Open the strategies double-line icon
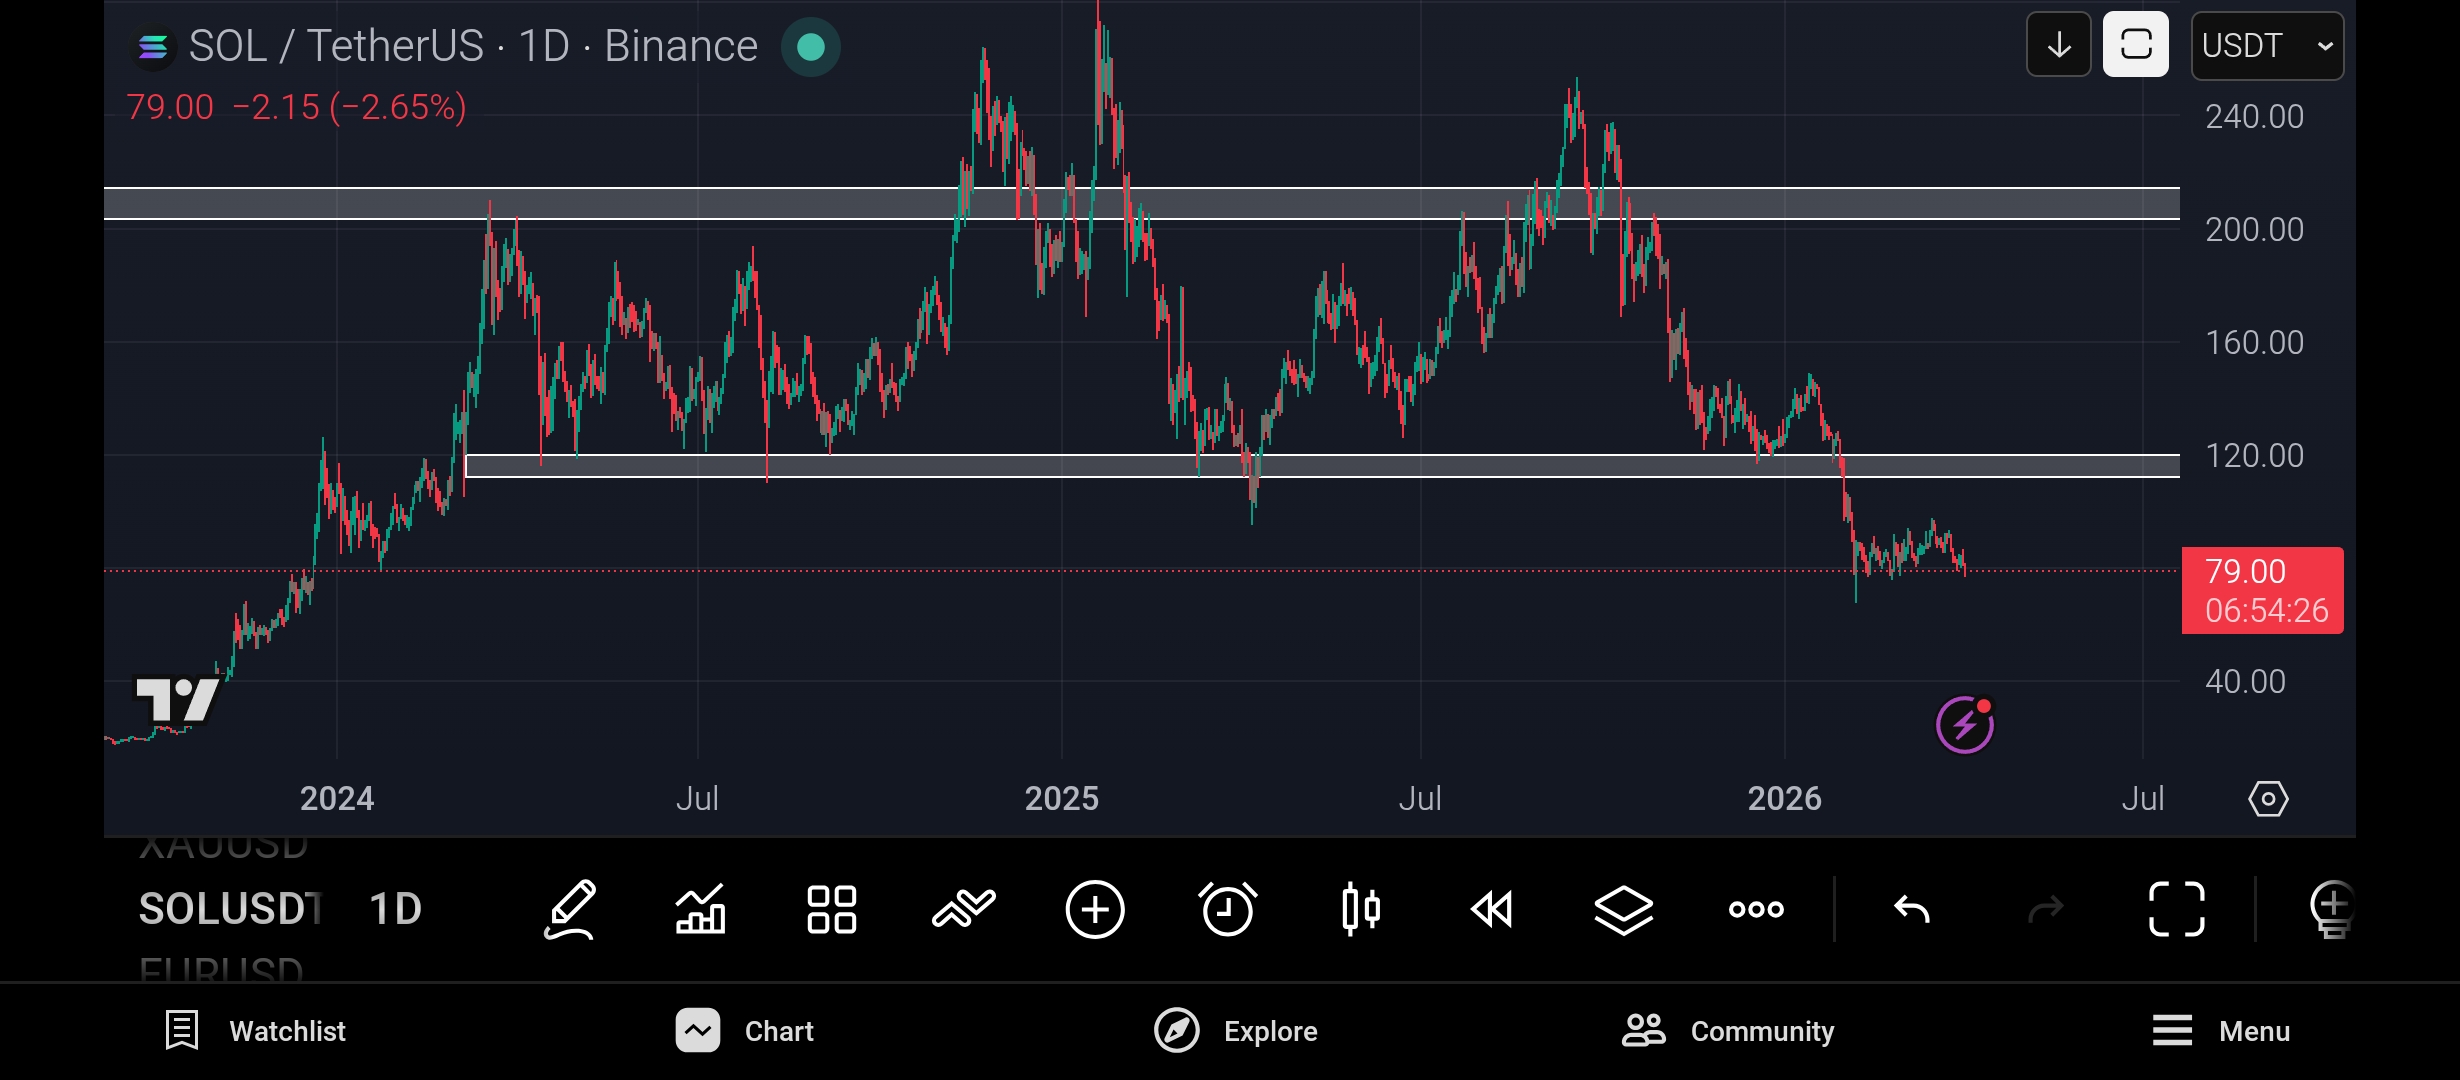Viewport: 2460px width, 1080px height. point(964,909)
